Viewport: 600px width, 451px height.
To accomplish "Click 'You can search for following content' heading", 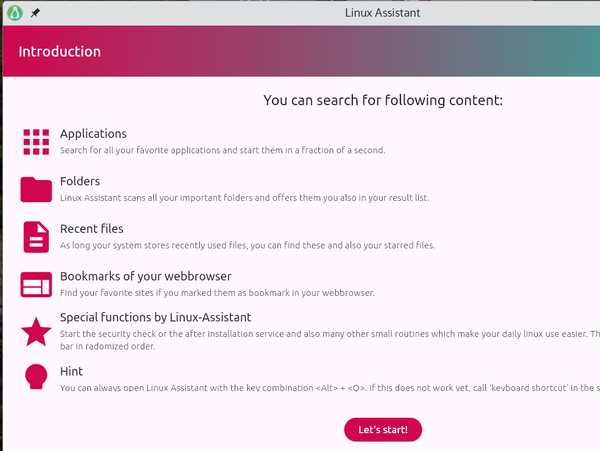I will click(383, 100).
